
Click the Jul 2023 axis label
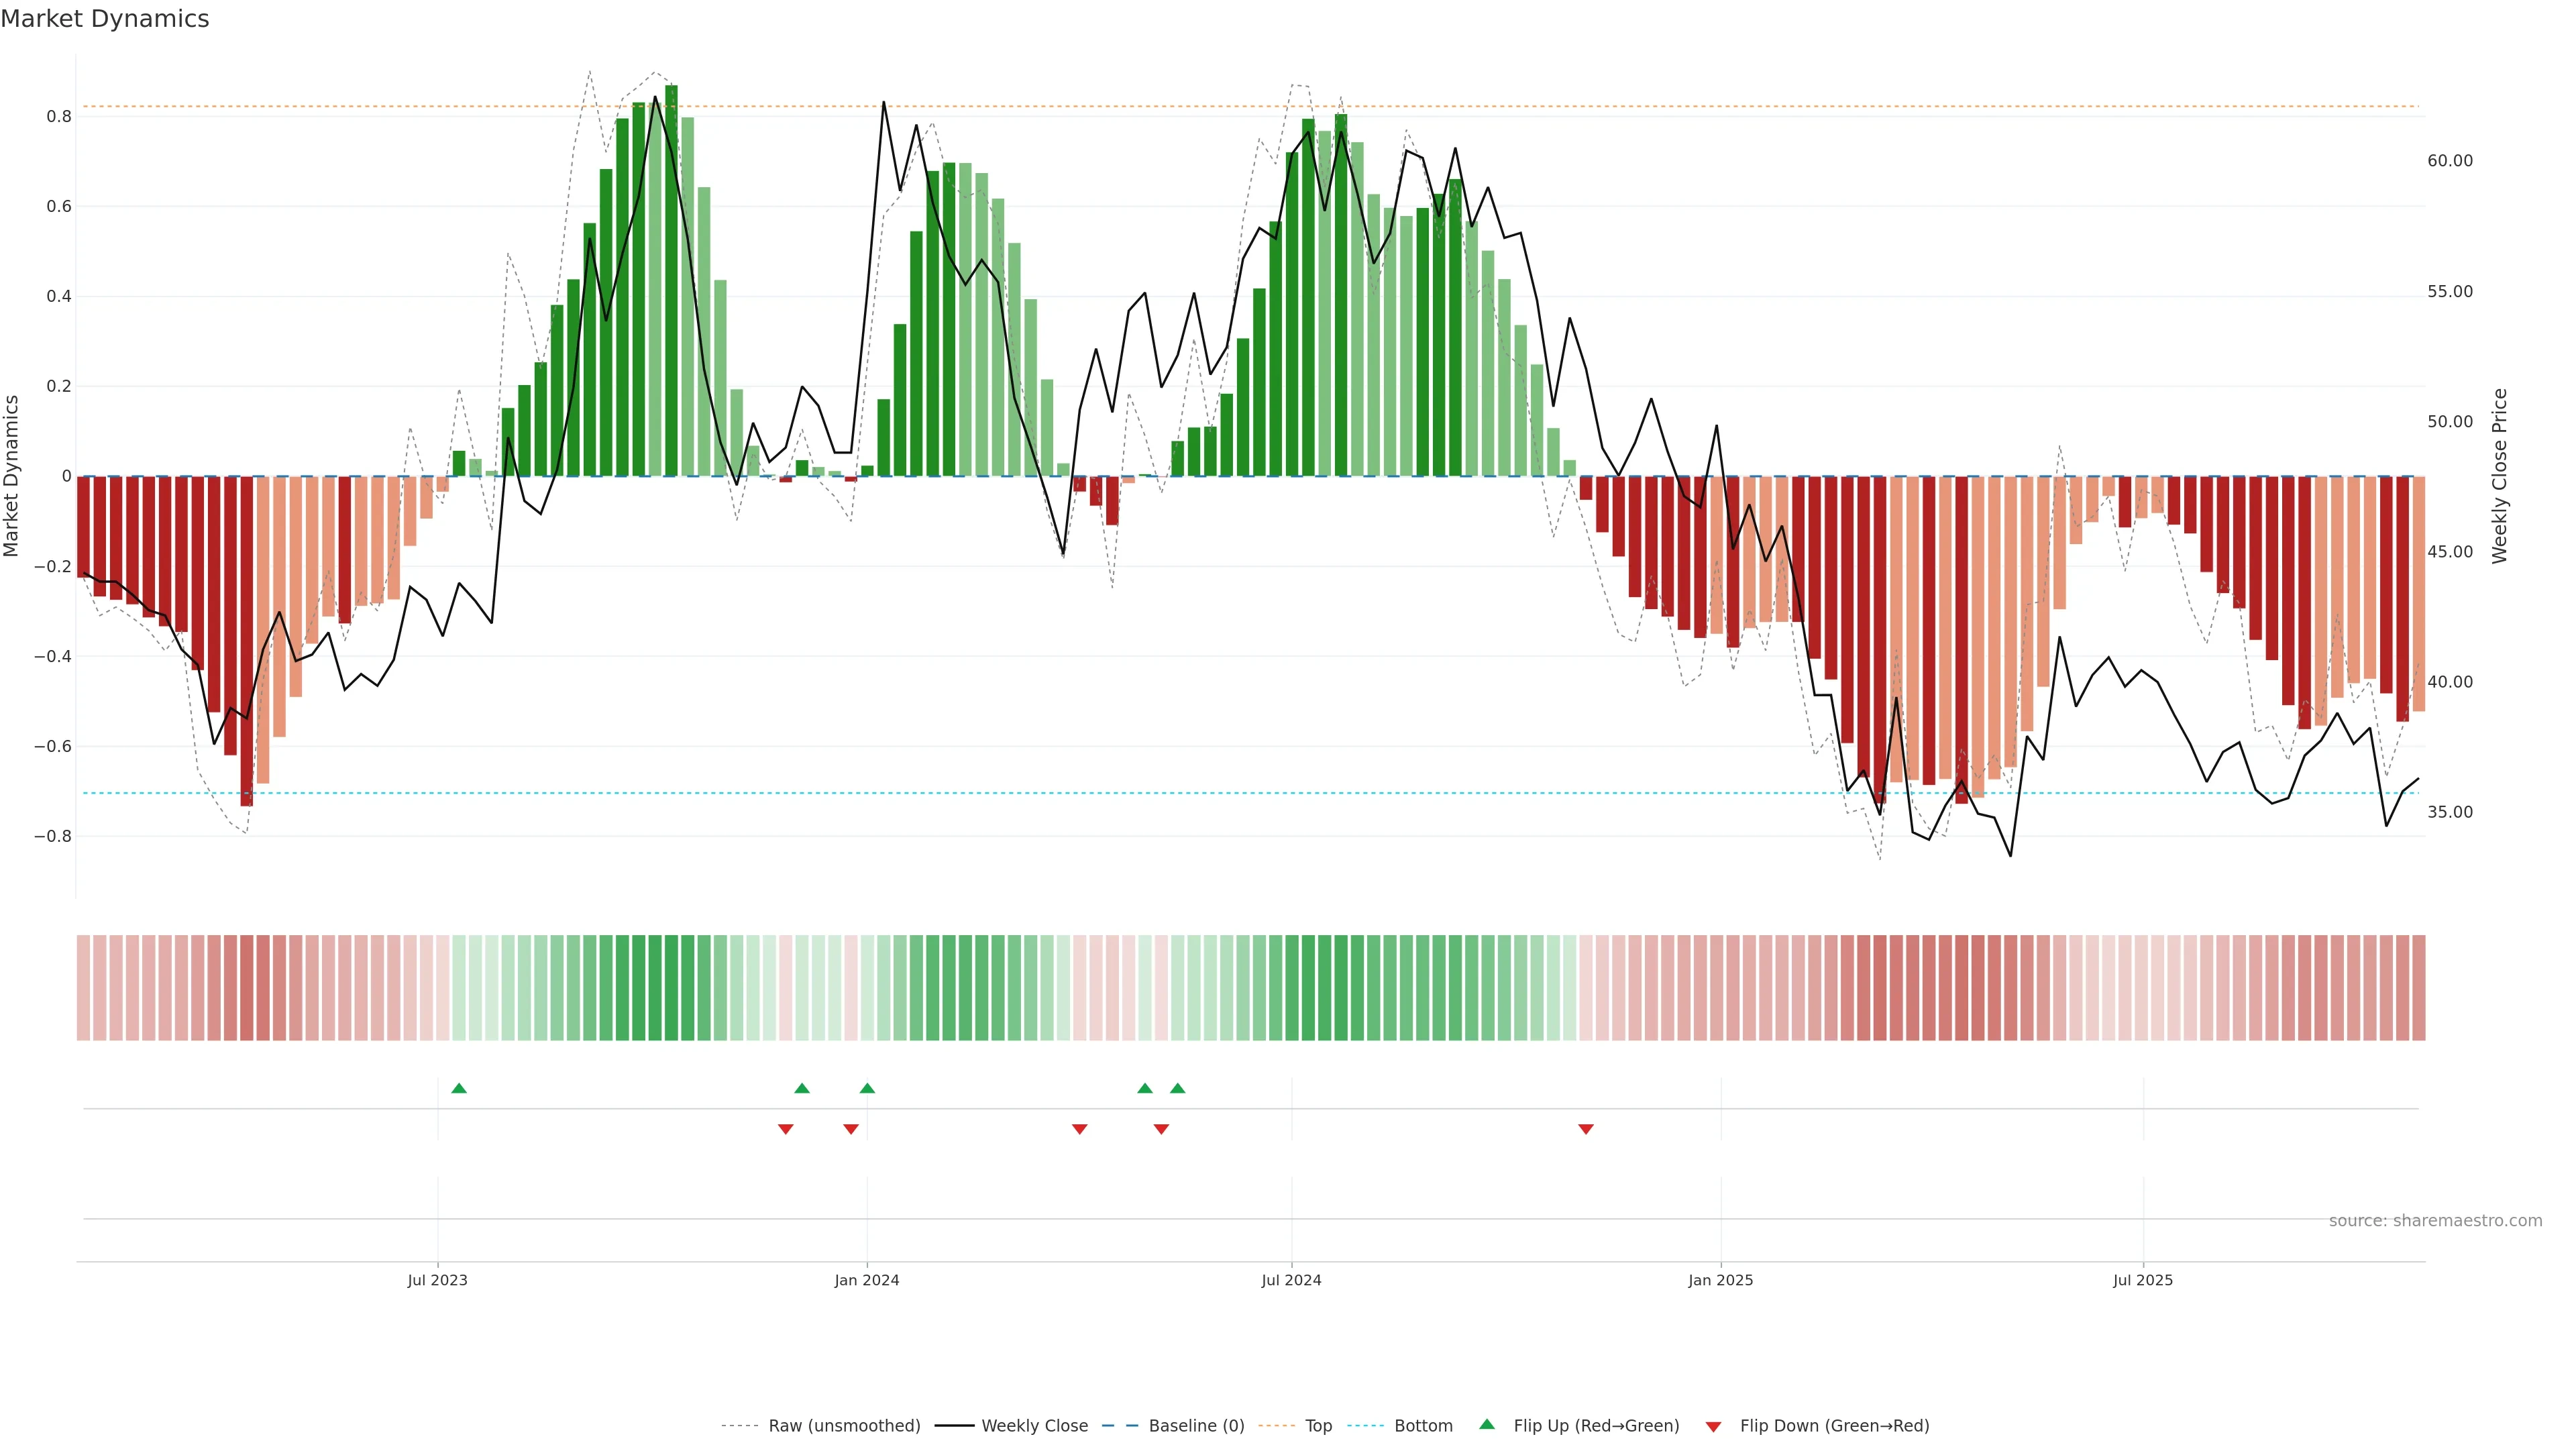(x=437, y=1280)
